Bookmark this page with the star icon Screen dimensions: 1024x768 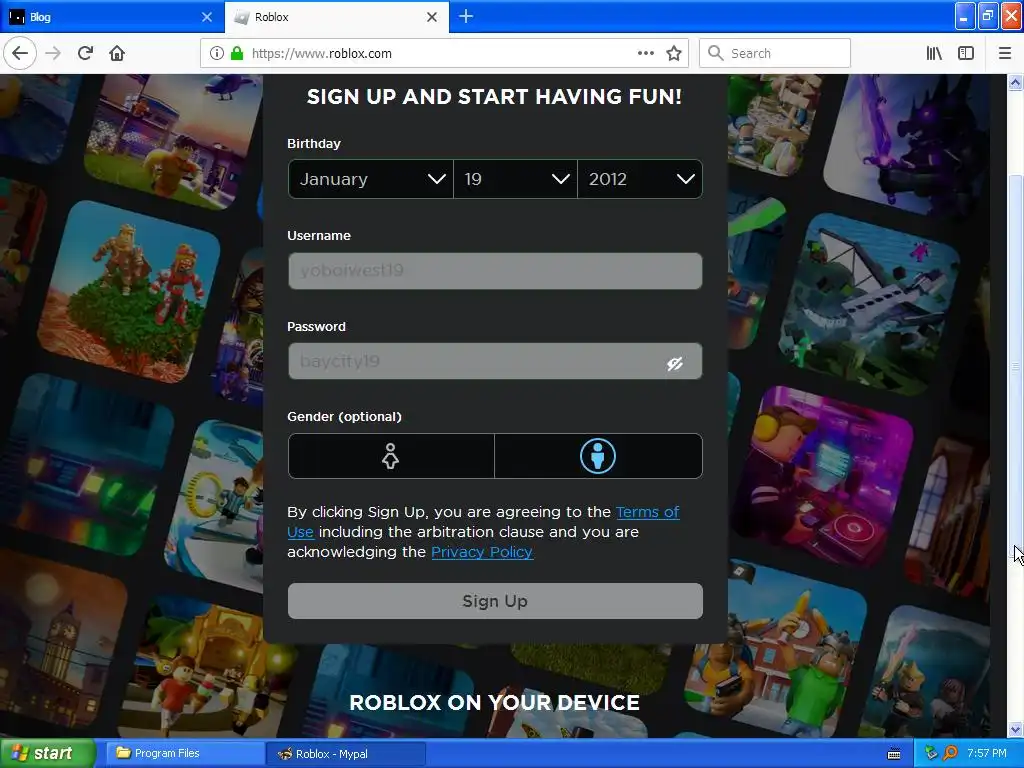674,54
